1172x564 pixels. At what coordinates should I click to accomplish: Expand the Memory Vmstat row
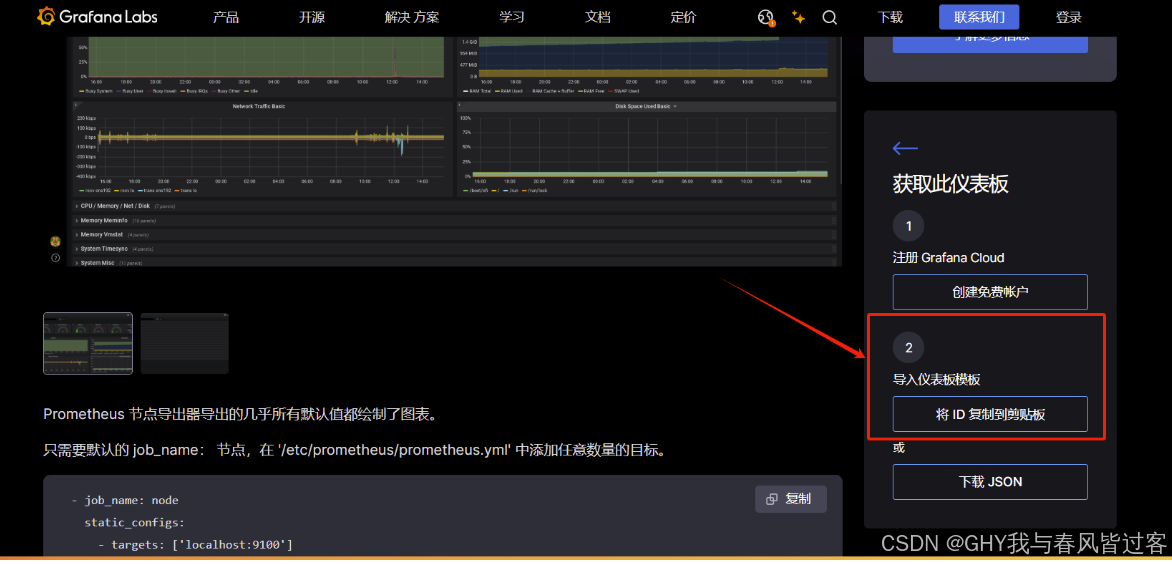coord(456,235)
